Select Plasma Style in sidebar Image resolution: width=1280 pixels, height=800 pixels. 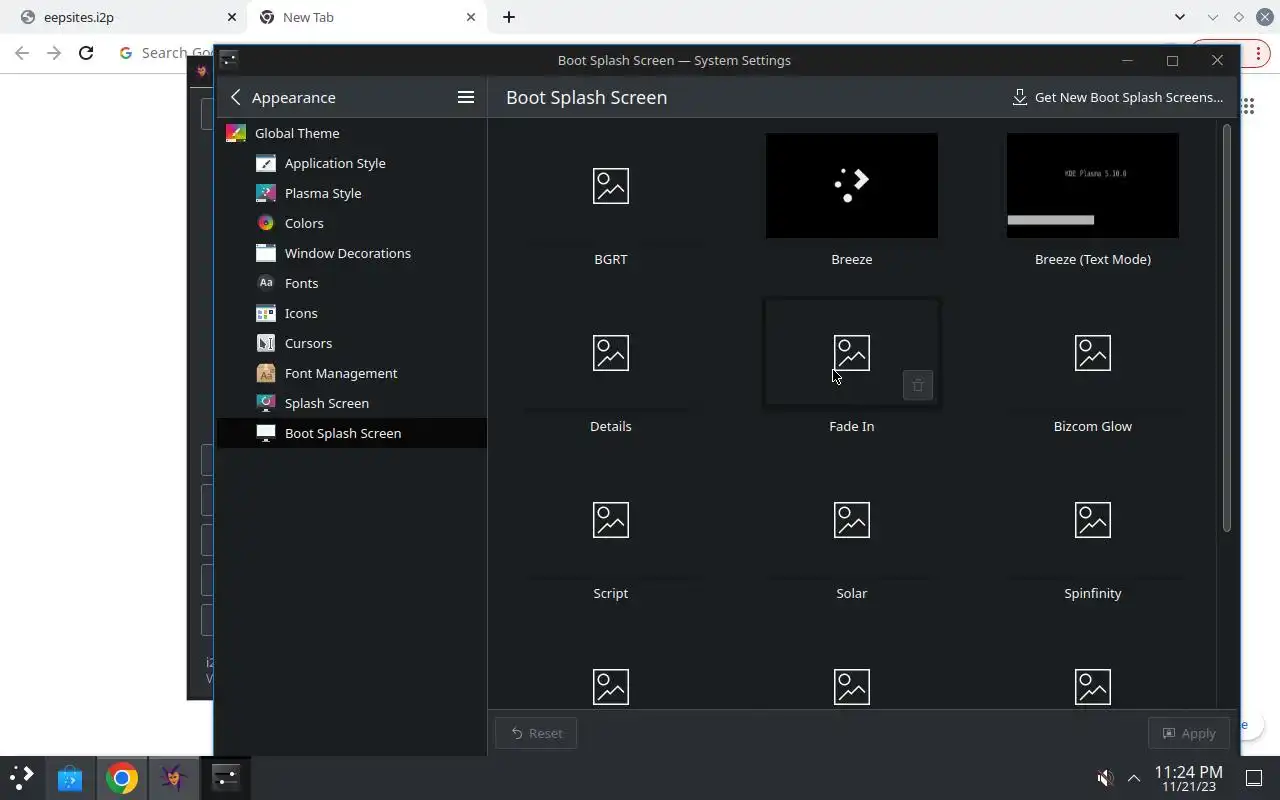point(352,193)
